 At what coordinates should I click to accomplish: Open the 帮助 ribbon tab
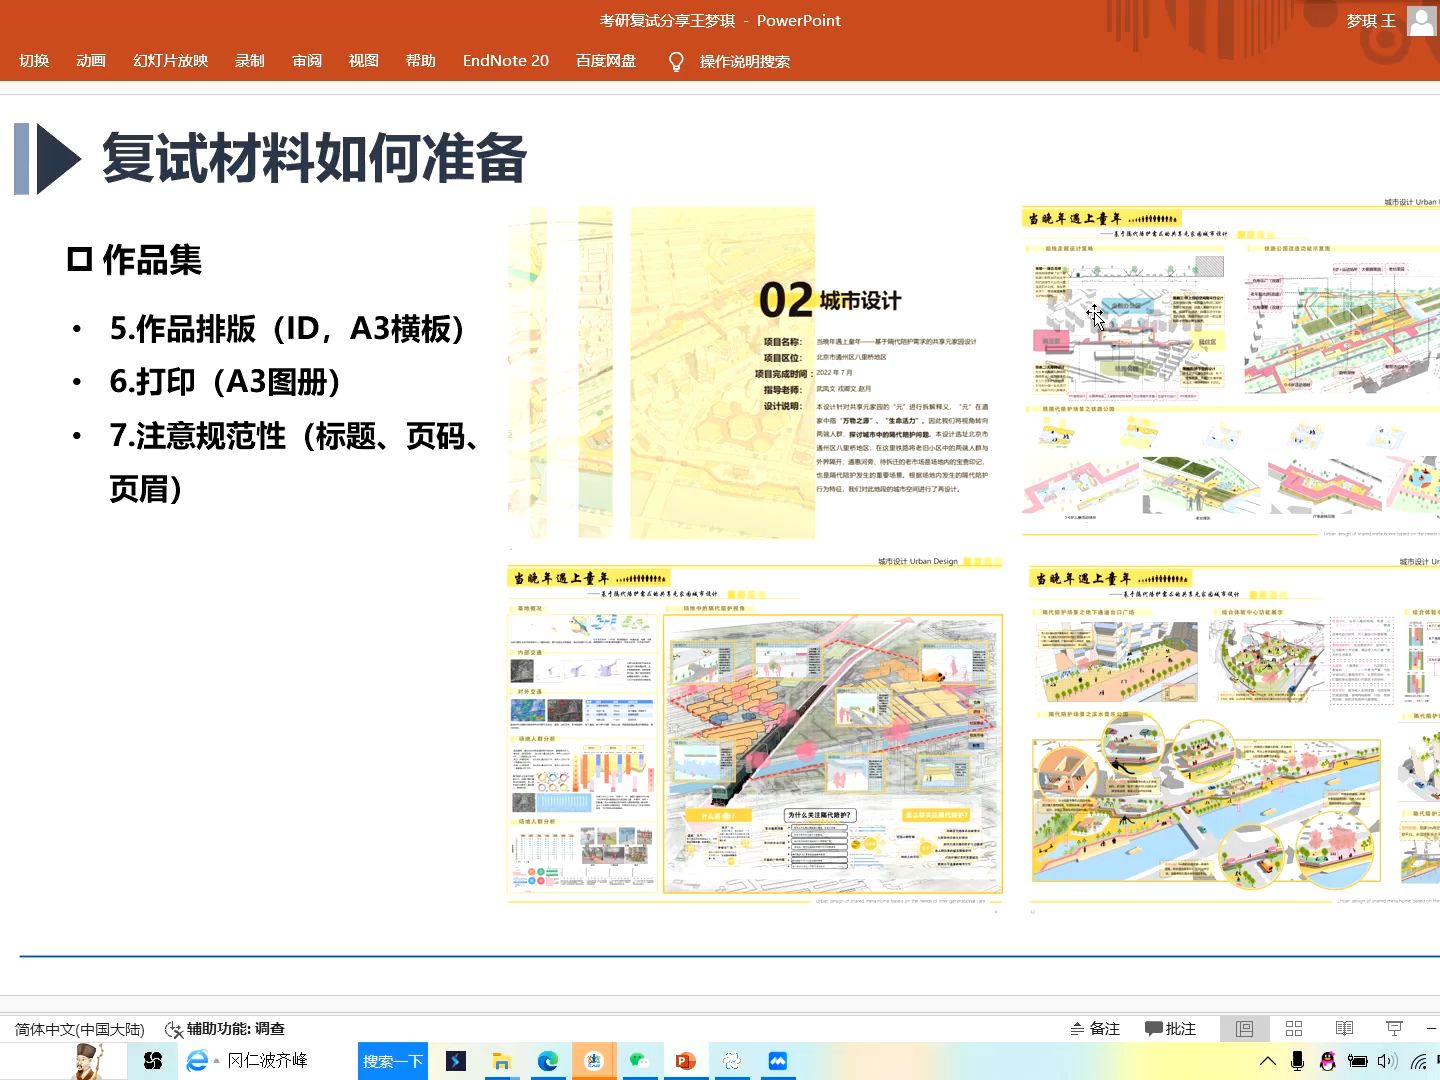pyautogui.click(x=421, y=61)
